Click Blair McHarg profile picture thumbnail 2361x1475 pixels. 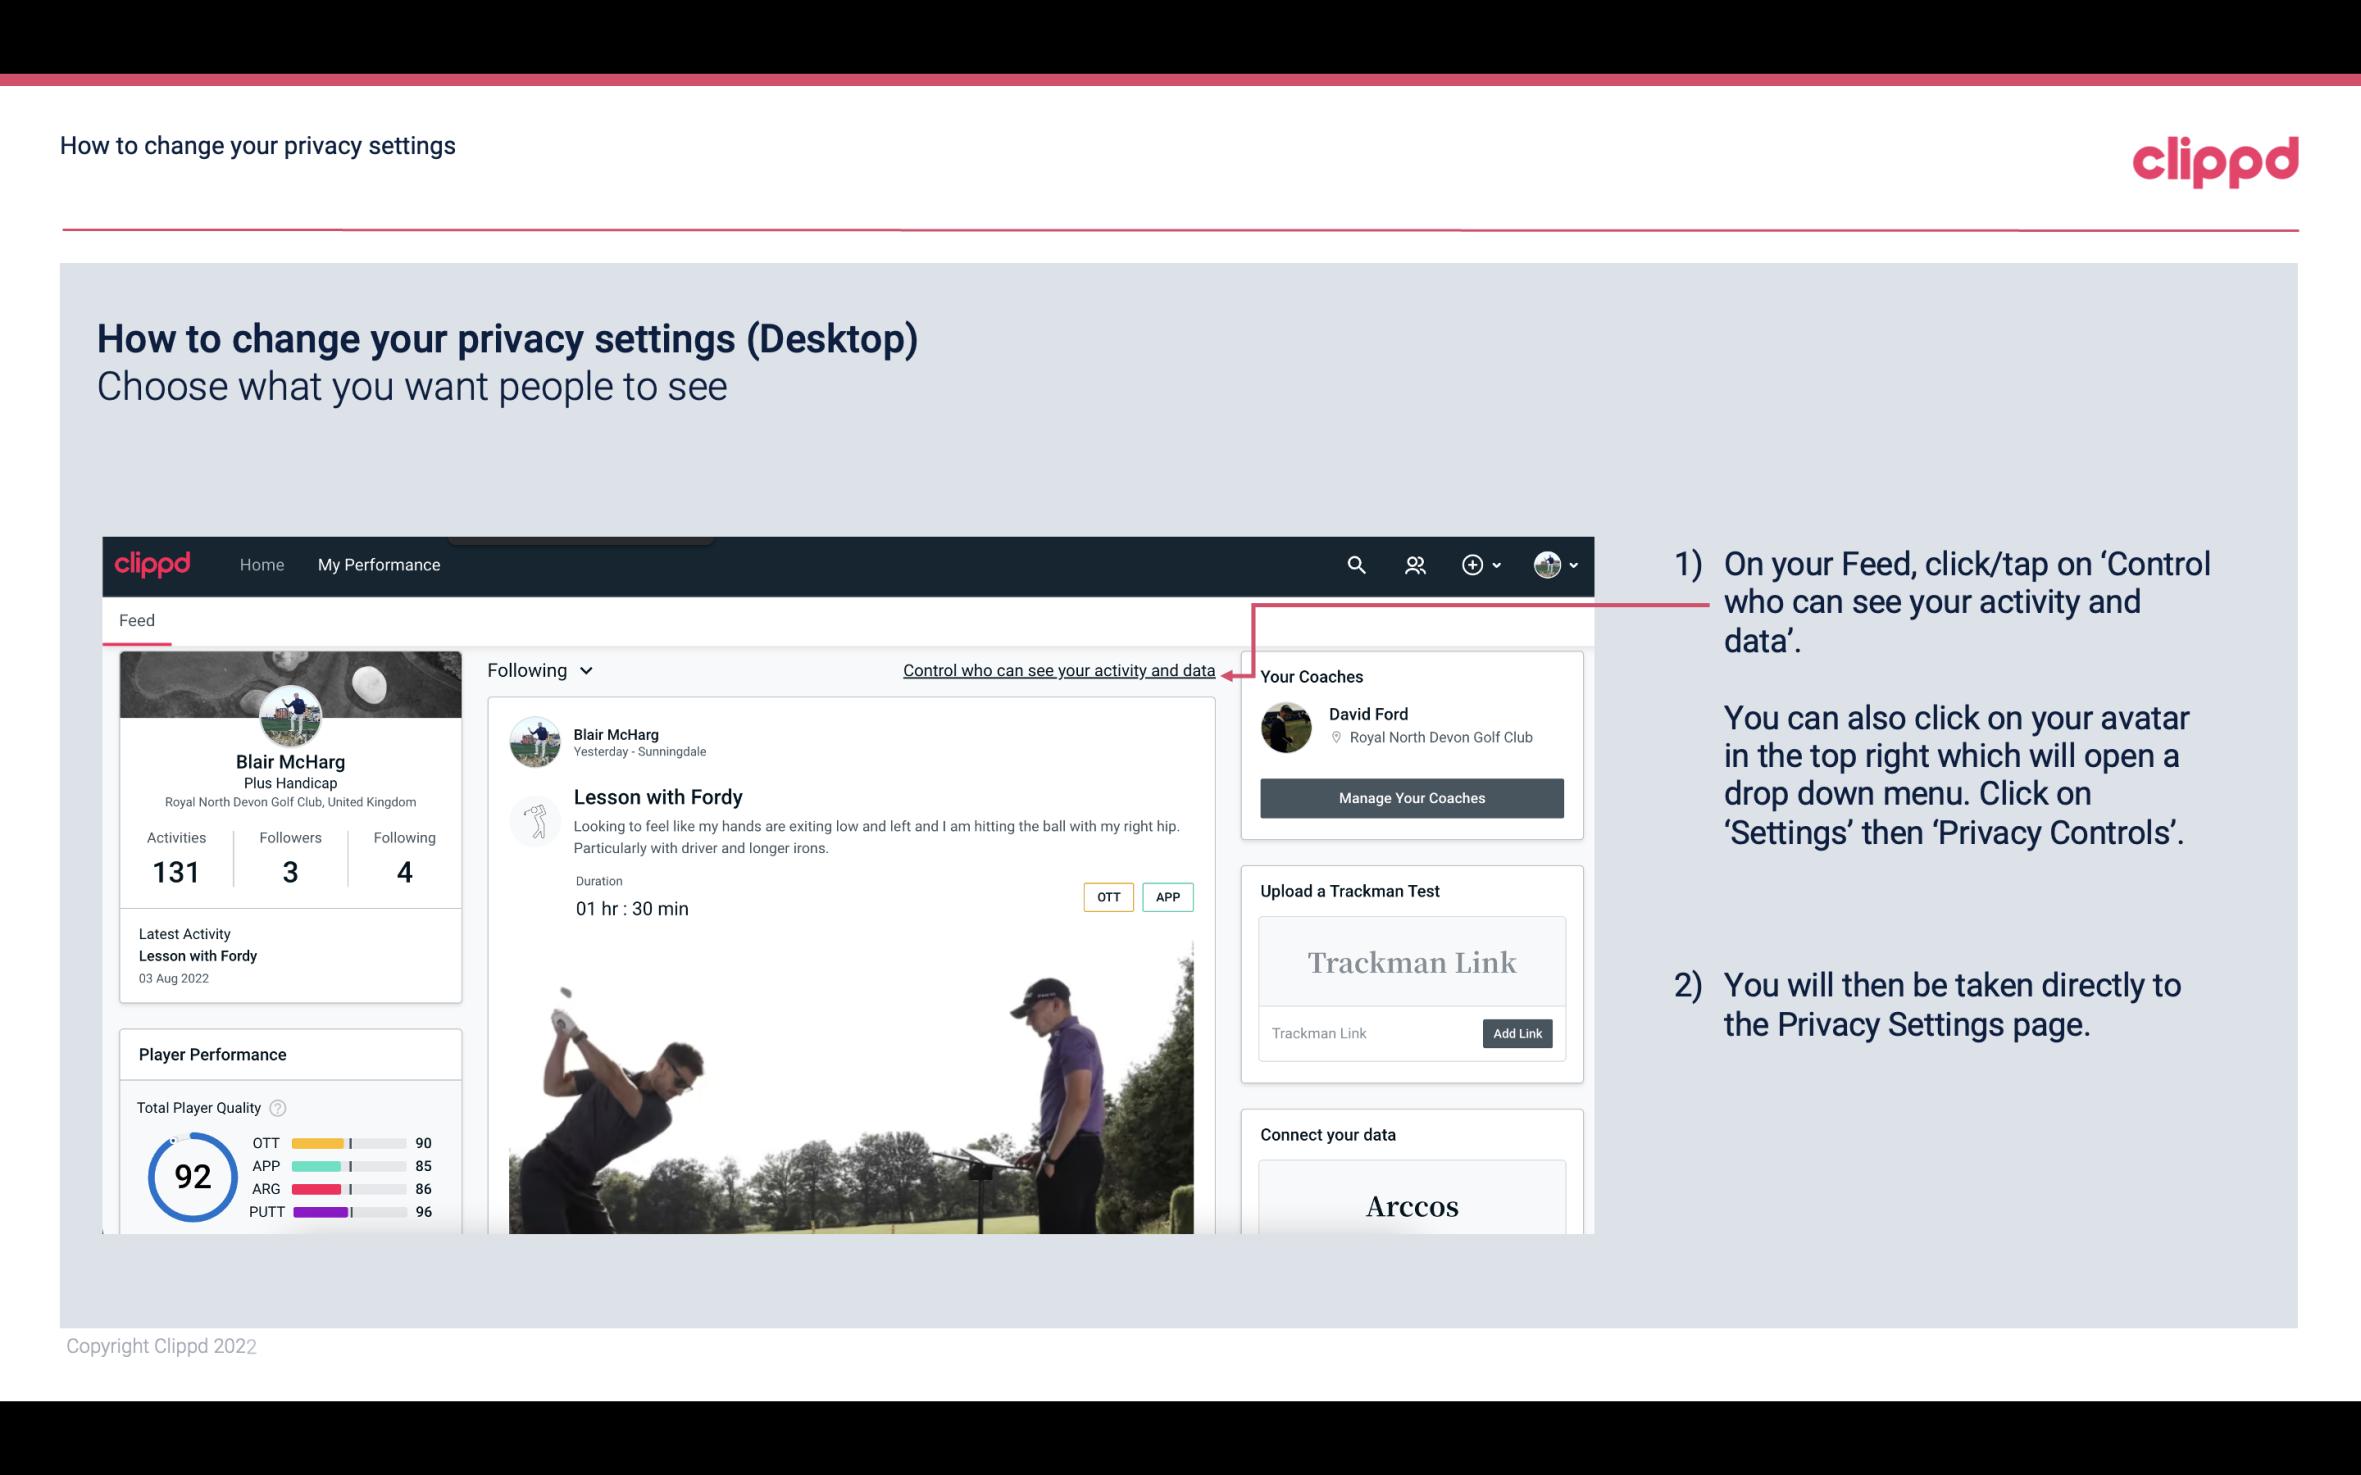click(x=289, y=715)
